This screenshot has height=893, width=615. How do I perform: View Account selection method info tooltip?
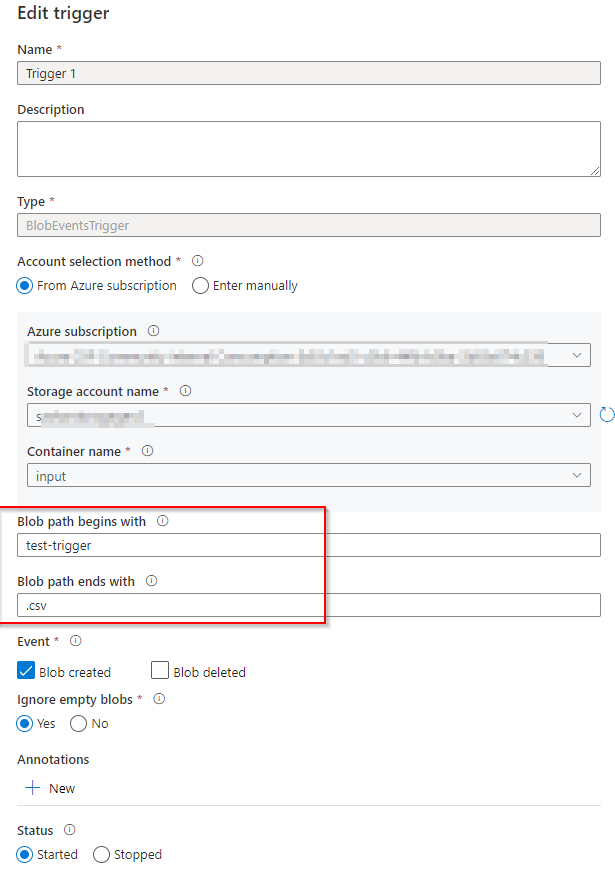[196, 260]
